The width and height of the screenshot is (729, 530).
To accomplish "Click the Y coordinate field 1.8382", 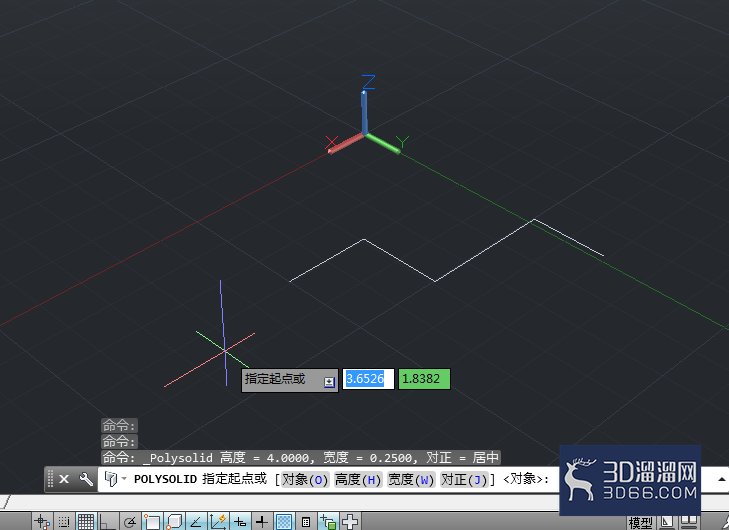I will [x=424, y=379].
